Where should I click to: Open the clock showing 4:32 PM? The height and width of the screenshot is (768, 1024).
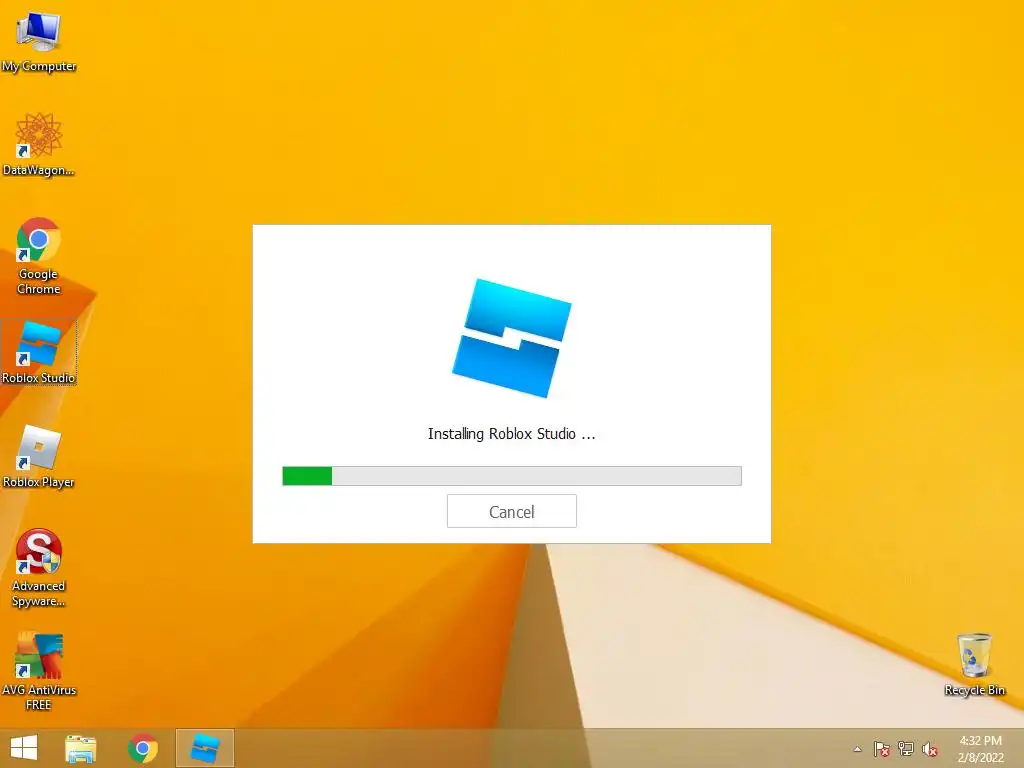click(x=980, y=749)
